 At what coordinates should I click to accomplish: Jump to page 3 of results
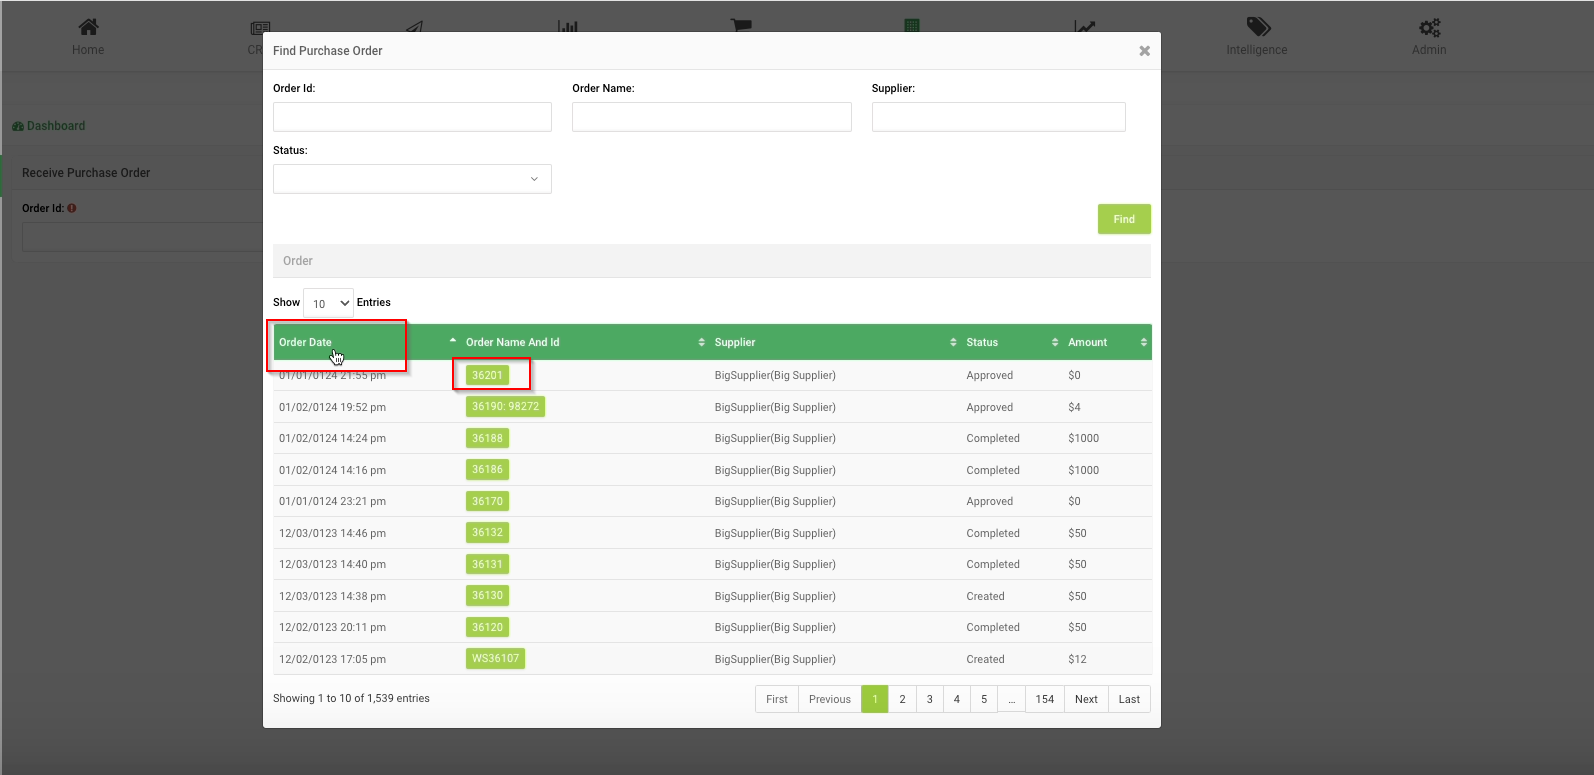(x=929, y=699)
